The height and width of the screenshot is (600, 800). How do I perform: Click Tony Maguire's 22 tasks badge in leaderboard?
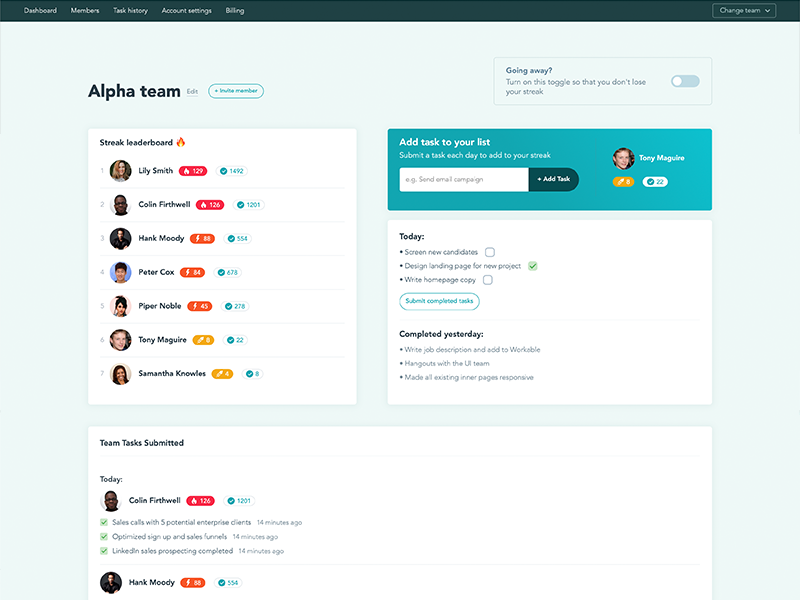[x=235, y=340]
